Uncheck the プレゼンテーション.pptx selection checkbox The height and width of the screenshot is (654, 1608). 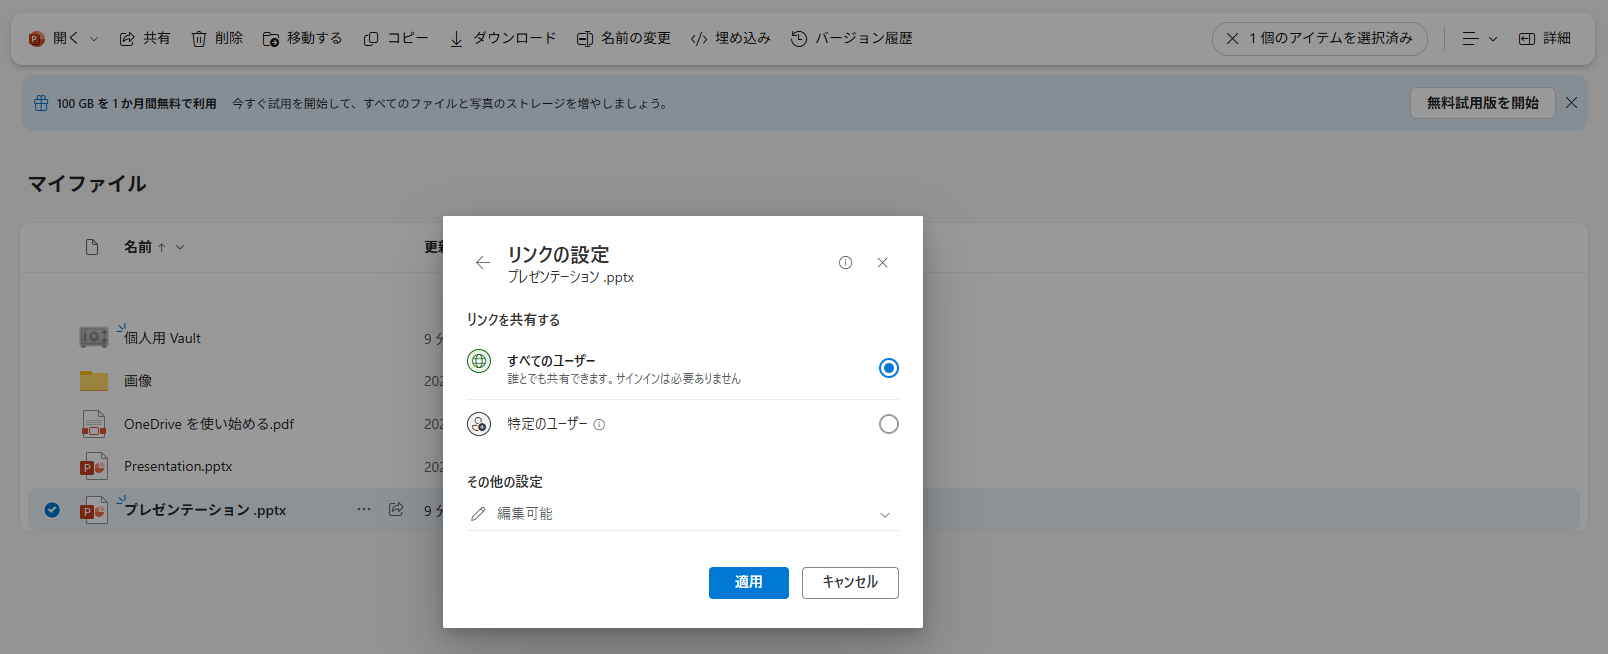point(52,510)
